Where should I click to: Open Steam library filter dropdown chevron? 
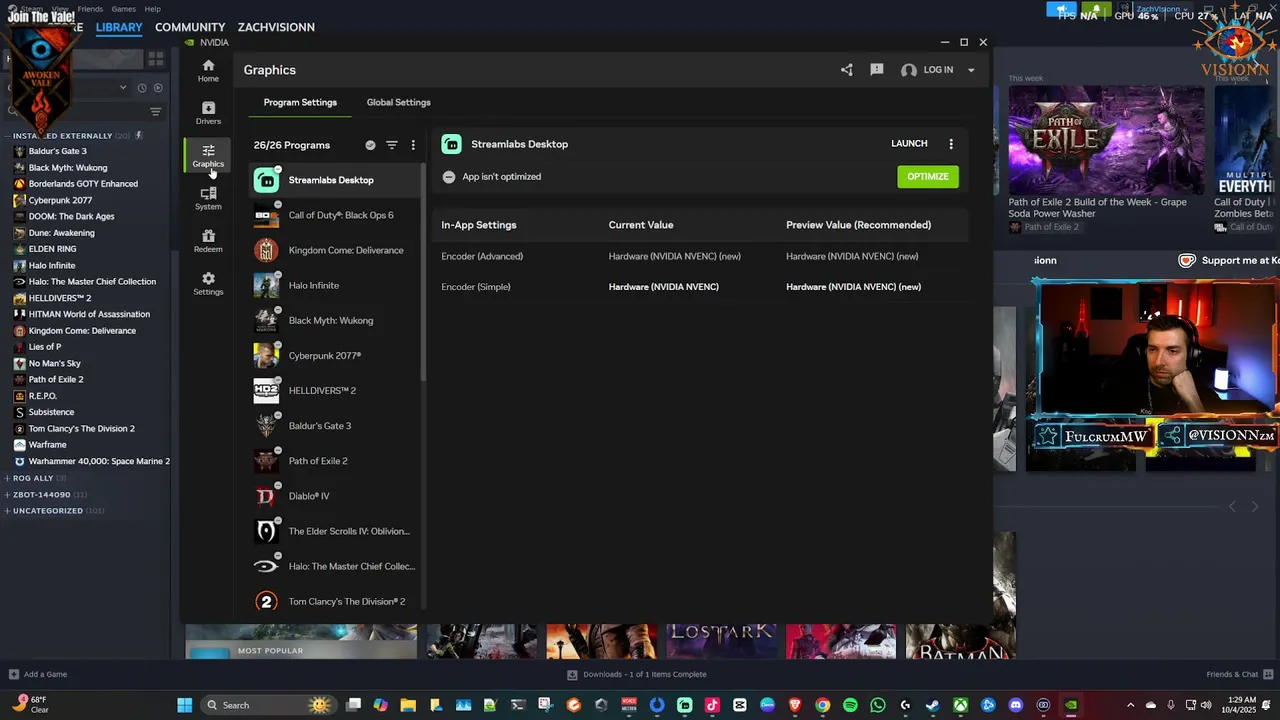click(123, 87)
